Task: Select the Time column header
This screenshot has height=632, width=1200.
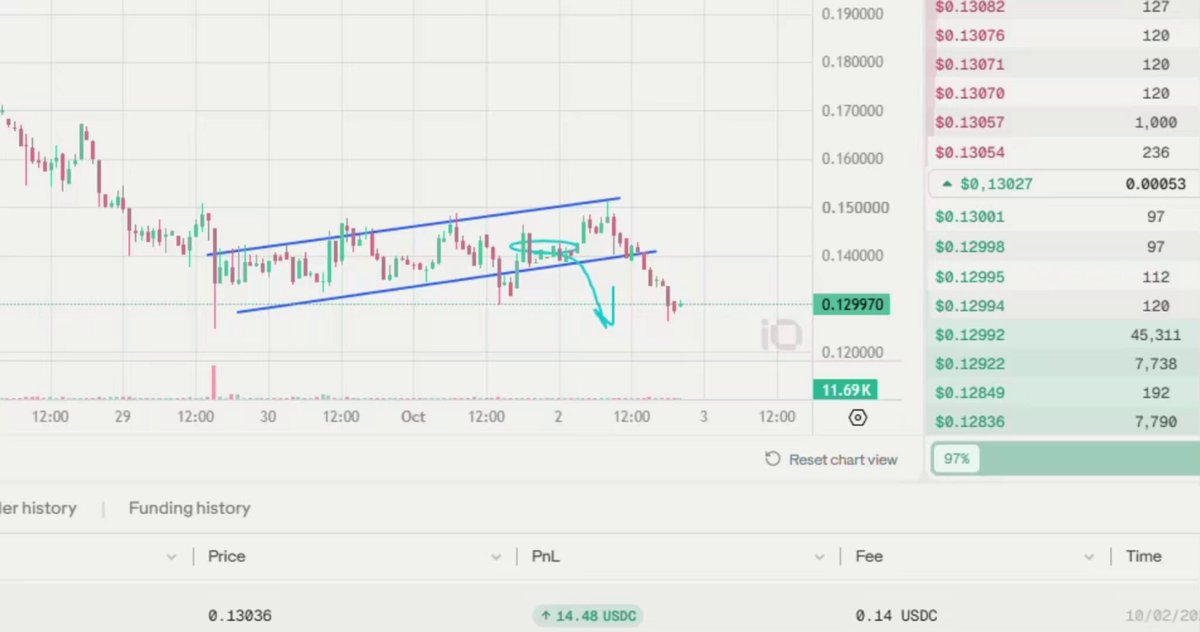Action: [x=1144, y=556]
